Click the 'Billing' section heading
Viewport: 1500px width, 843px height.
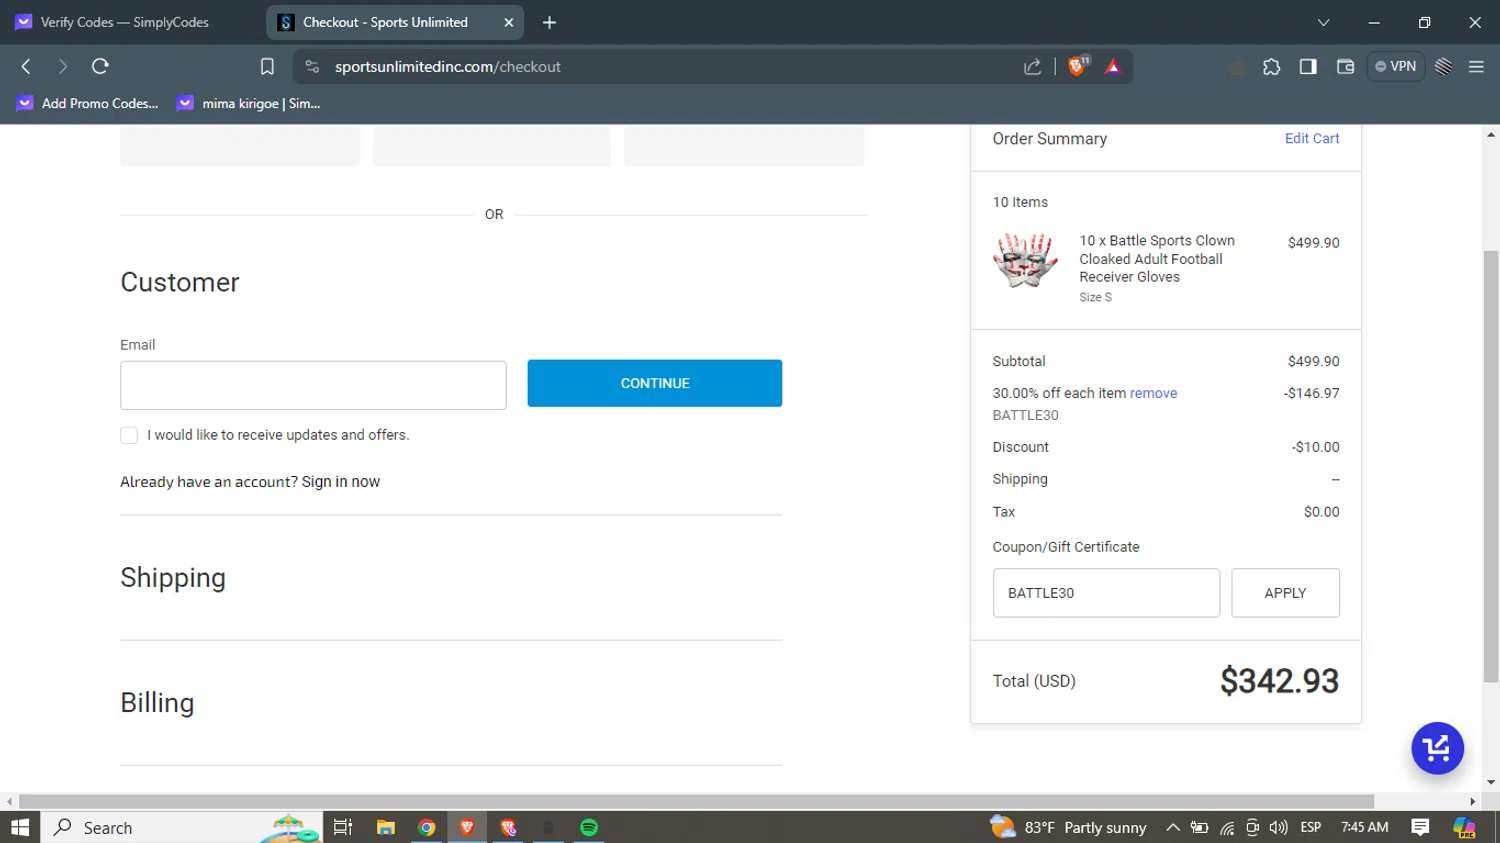tap(157, 703)
